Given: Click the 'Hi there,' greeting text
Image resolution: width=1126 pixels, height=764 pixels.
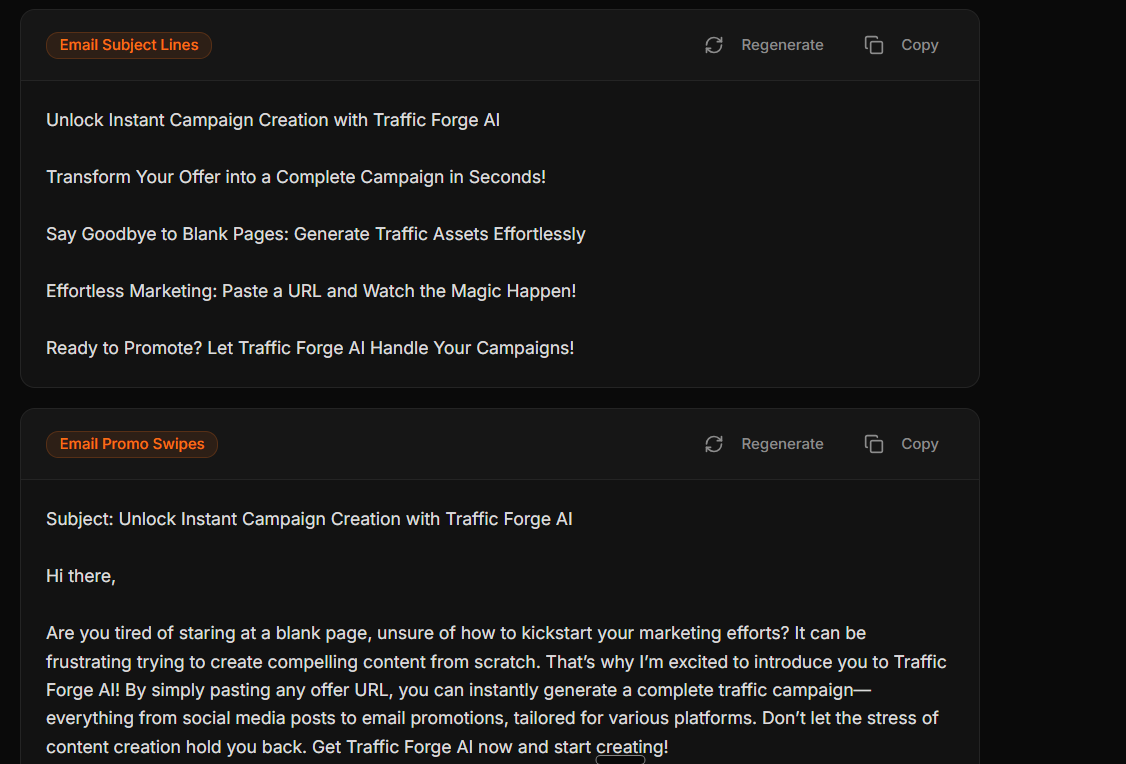Looking at the screenshot, I should (x=81, y=576).
